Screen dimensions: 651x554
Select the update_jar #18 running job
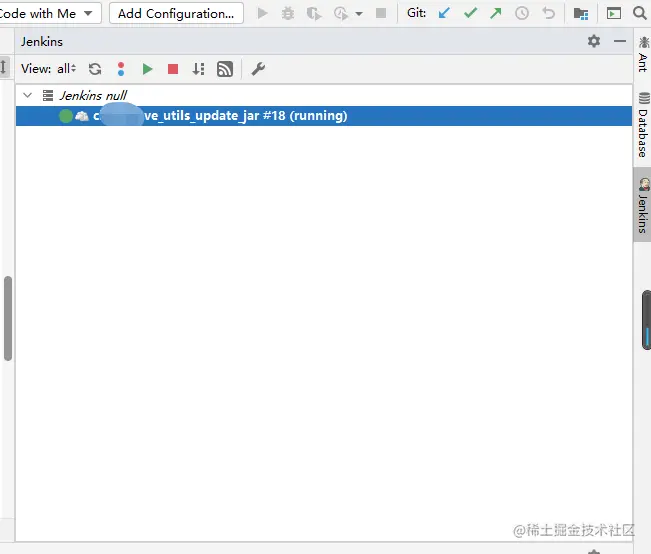[324, 116]
